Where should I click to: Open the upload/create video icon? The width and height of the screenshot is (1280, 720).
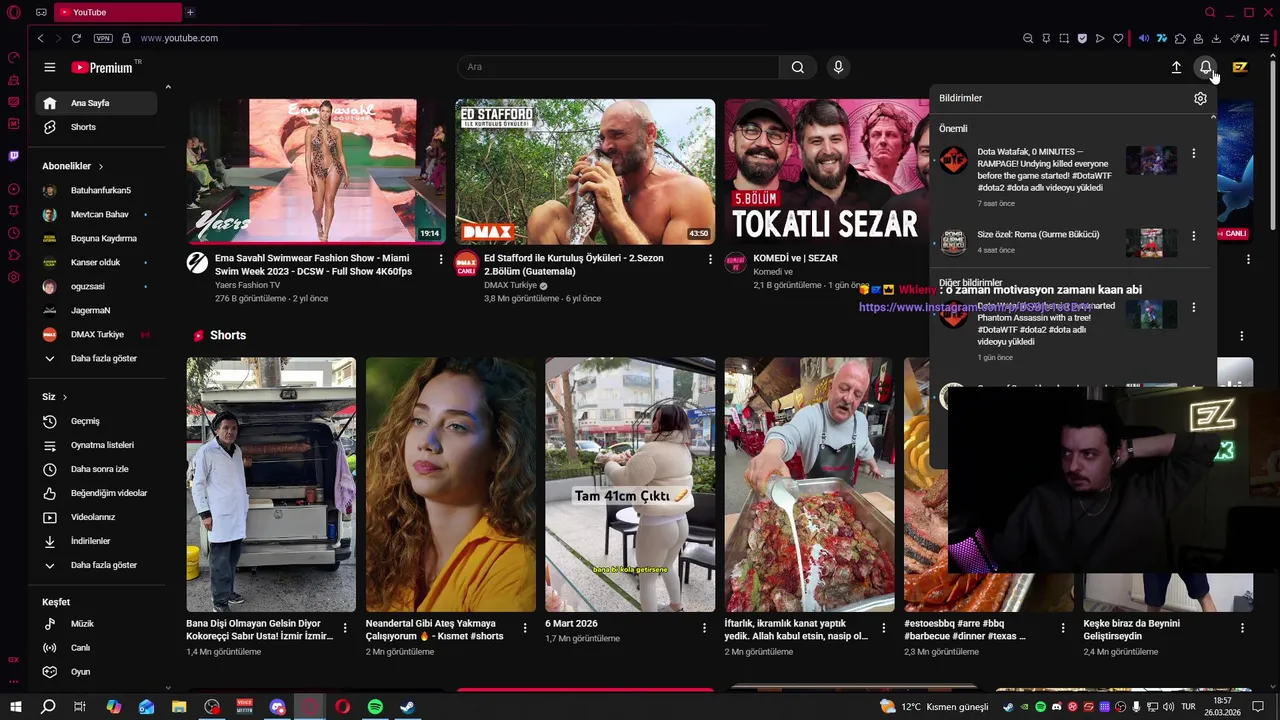1176,67
